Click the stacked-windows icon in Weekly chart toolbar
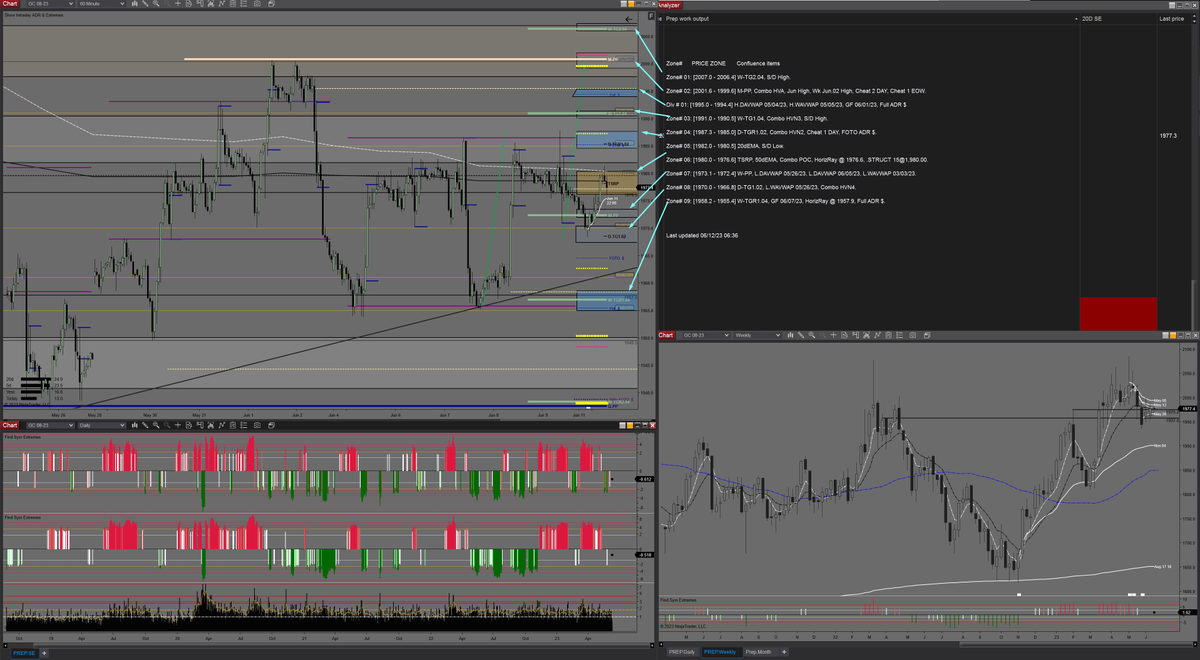The width and height of the screenshot is (1200, 660). coord(927,334)
